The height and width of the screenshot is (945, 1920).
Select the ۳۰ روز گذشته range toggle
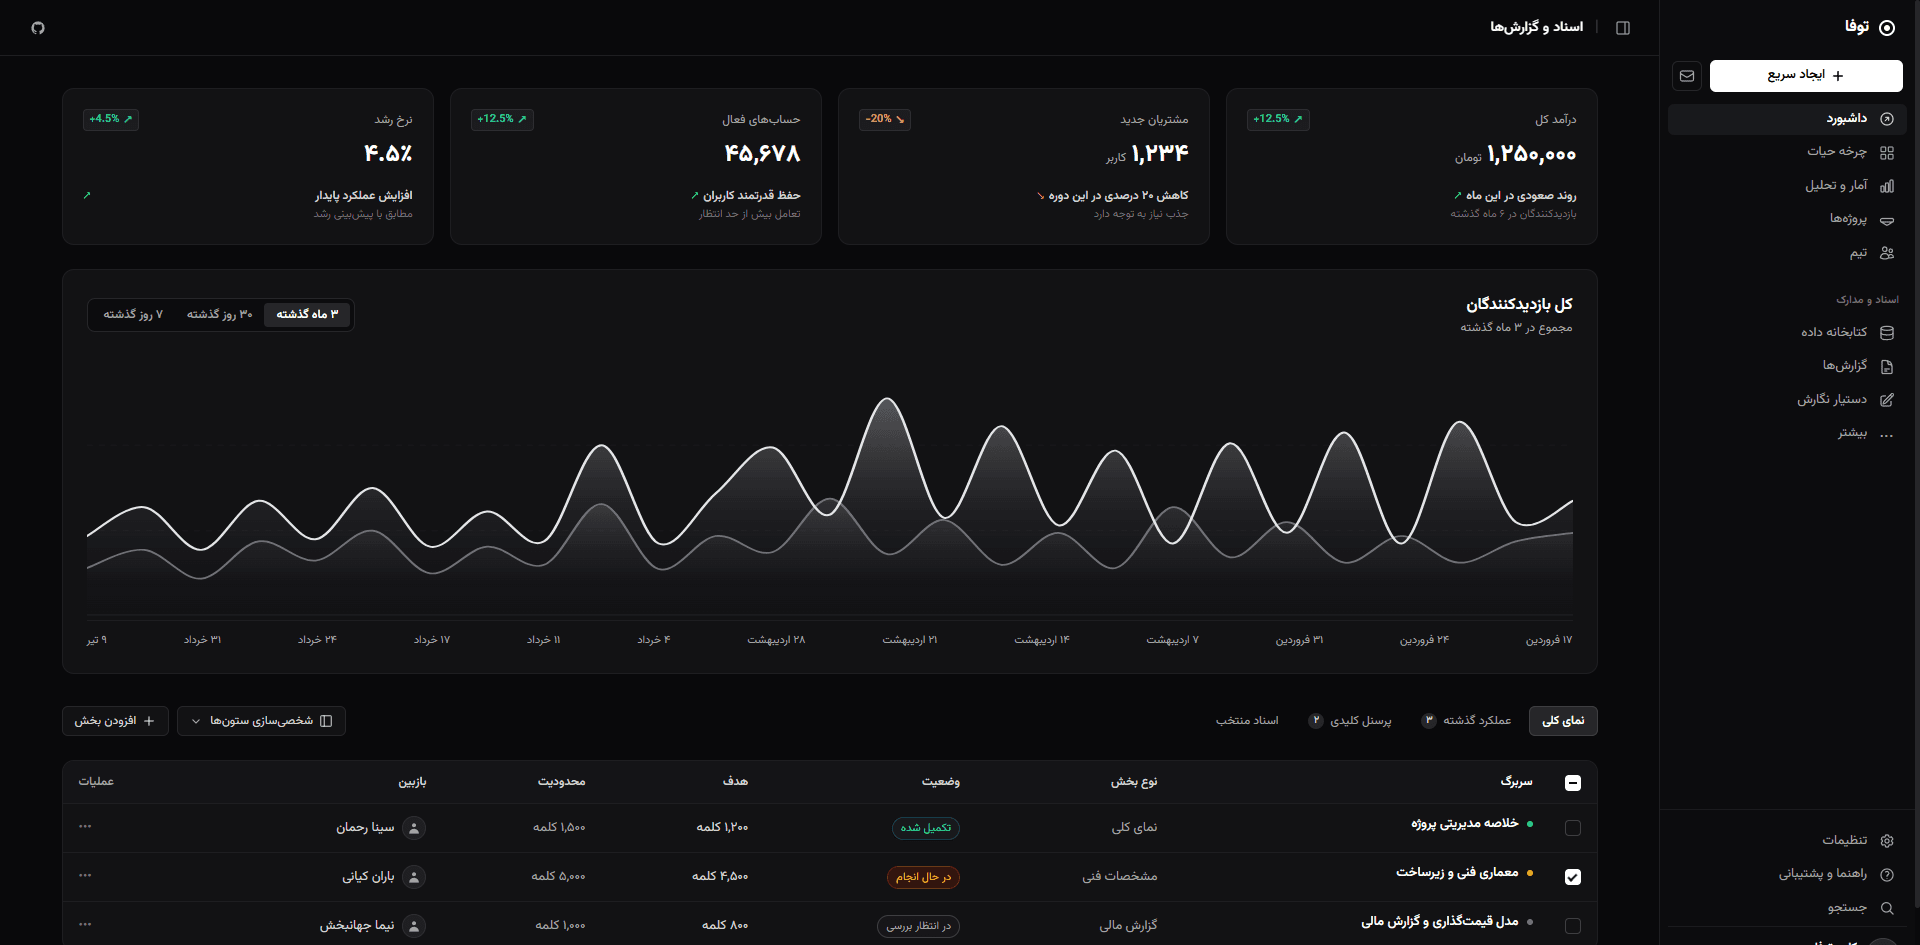(220, 315)
